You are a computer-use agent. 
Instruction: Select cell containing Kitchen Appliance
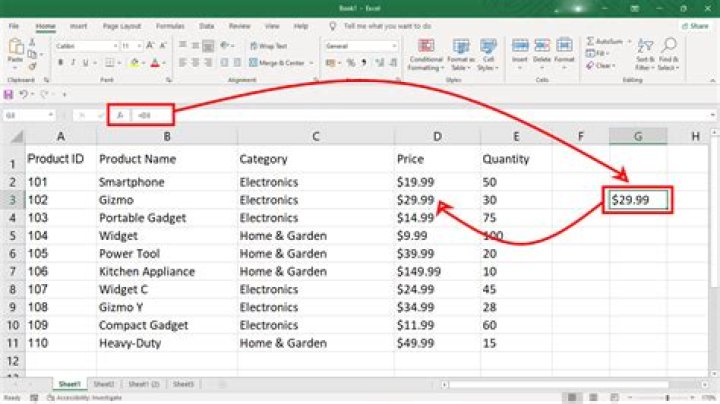(167, 272)
